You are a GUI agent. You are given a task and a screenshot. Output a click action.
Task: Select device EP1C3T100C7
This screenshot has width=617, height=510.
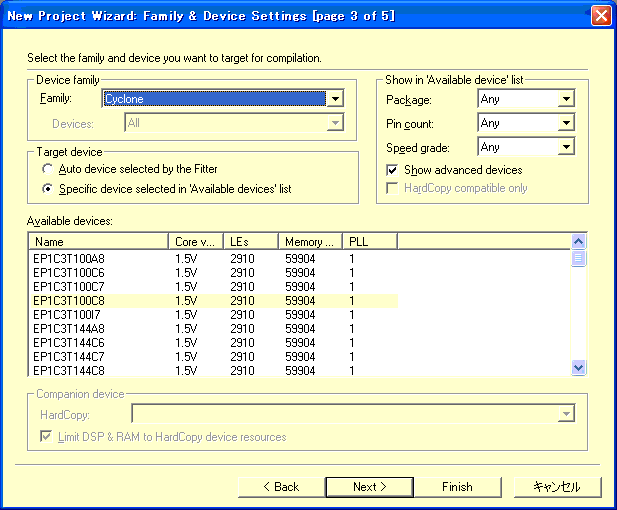pos(214,286)
